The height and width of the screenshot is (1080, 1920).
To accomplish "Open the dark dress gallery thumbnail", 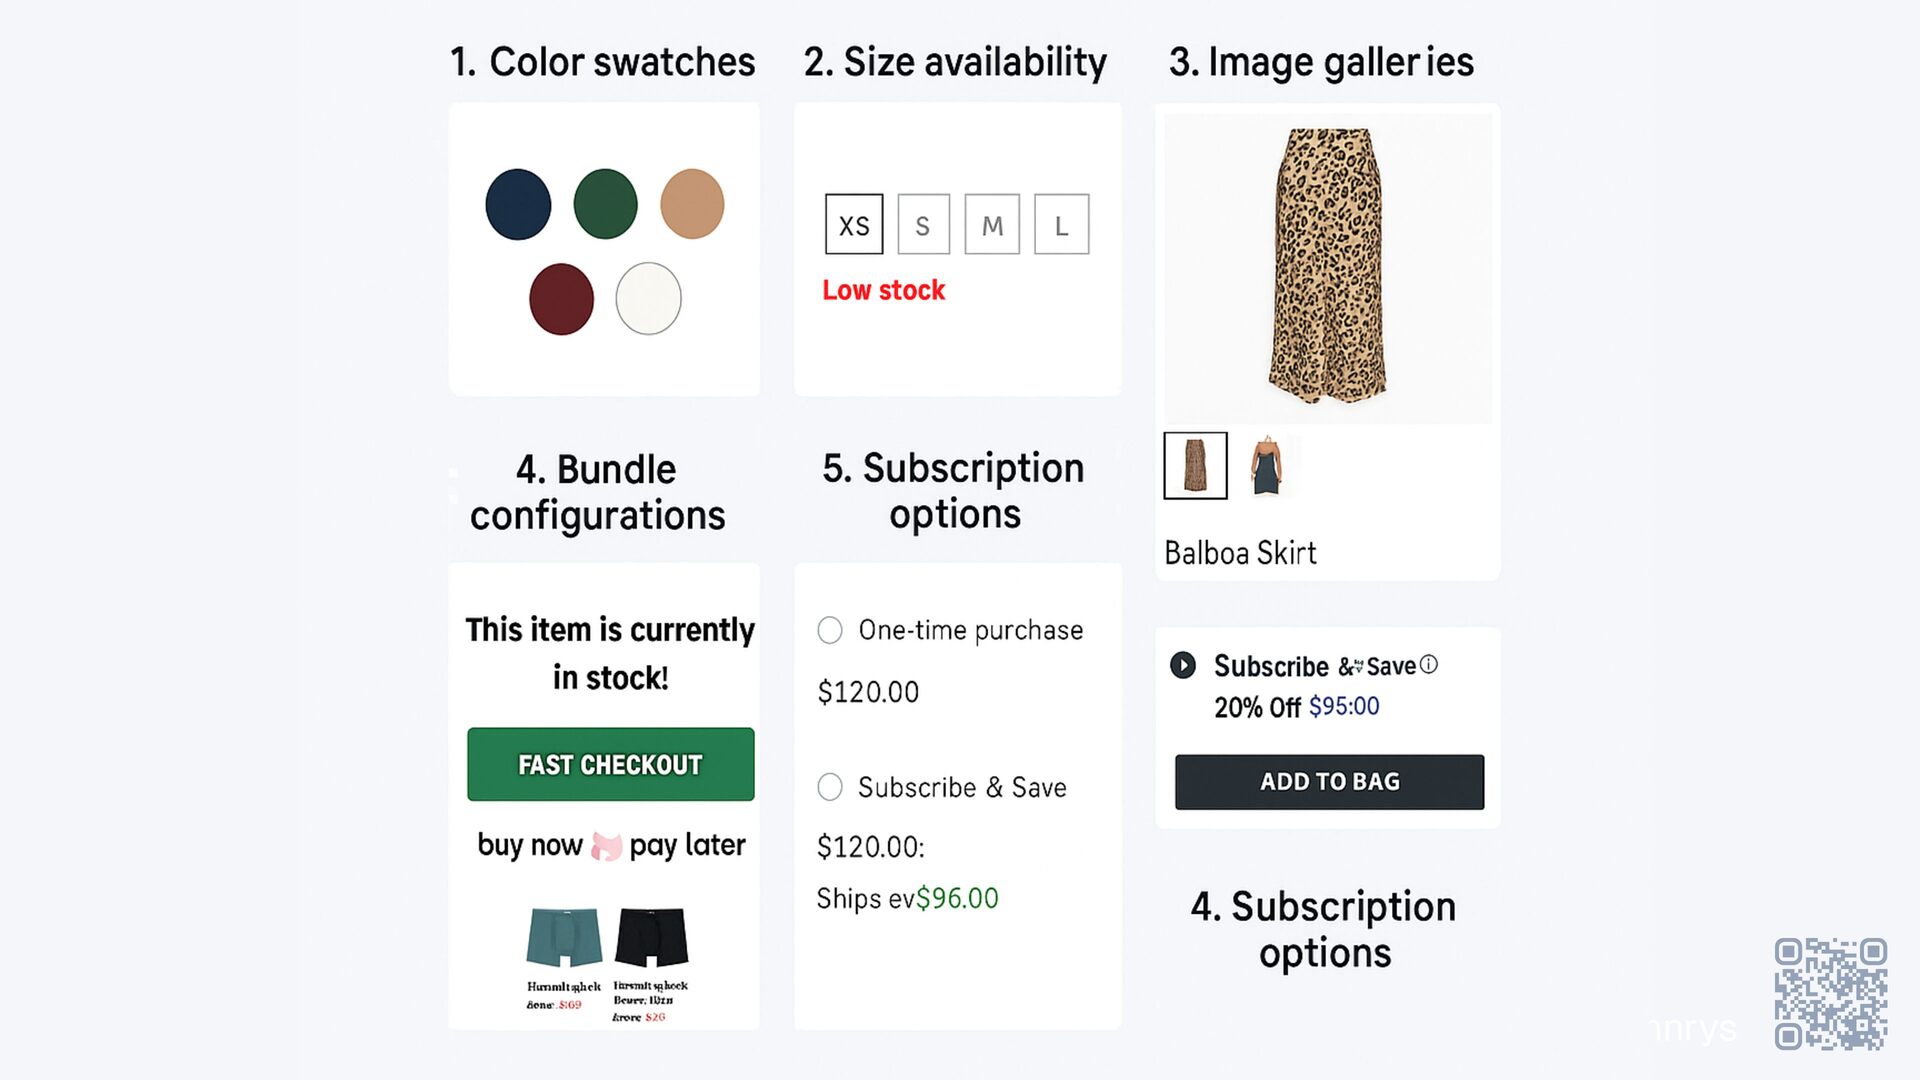I will (x=1266, y=466).
